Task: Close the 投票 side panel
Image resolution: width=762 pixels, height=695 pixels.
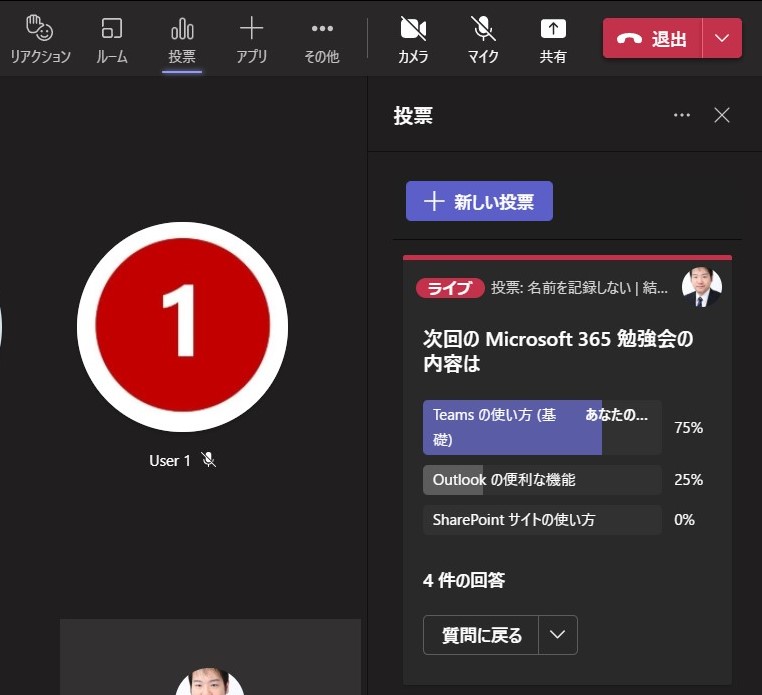Action: tap(722, 115)
